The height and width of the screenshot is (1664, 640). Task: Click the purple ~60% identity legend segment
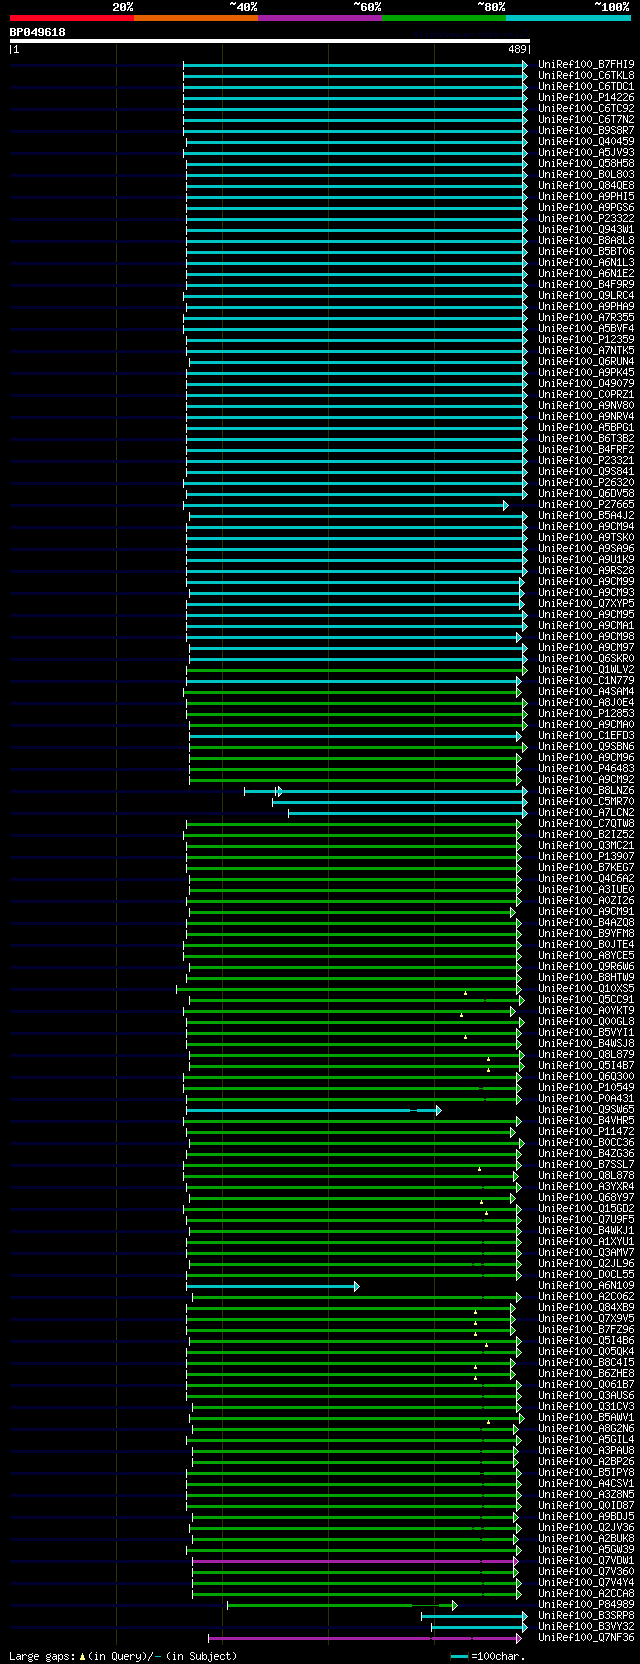(x=320, y=18)
